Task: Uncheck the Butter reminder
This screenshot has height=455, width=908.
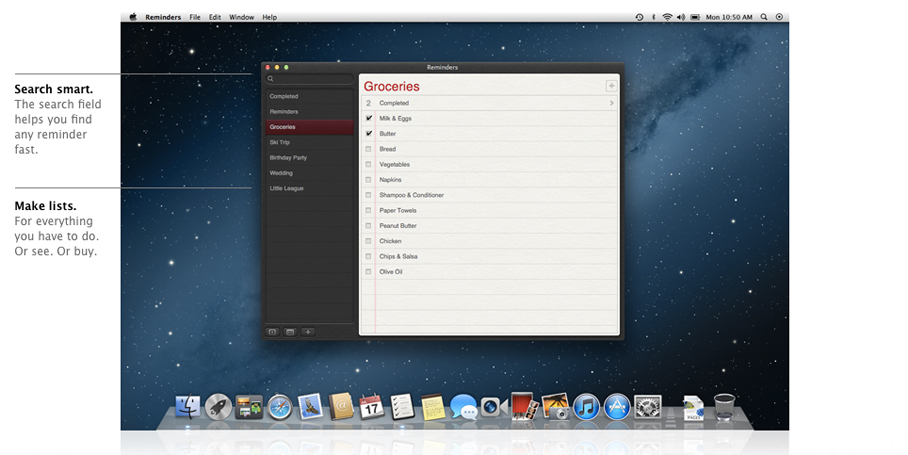Action: (x=368, y=133)
